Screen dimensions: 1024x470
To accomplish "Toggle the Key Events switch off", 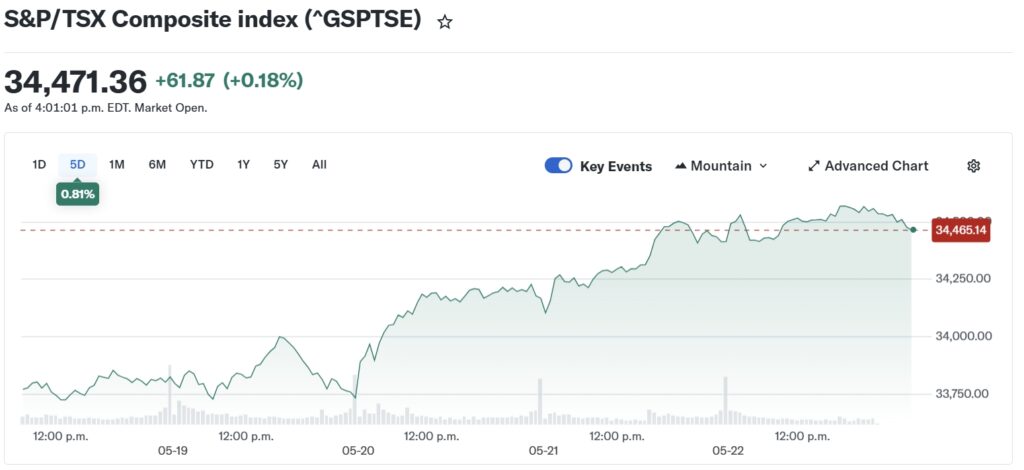I will pos(558,166).
